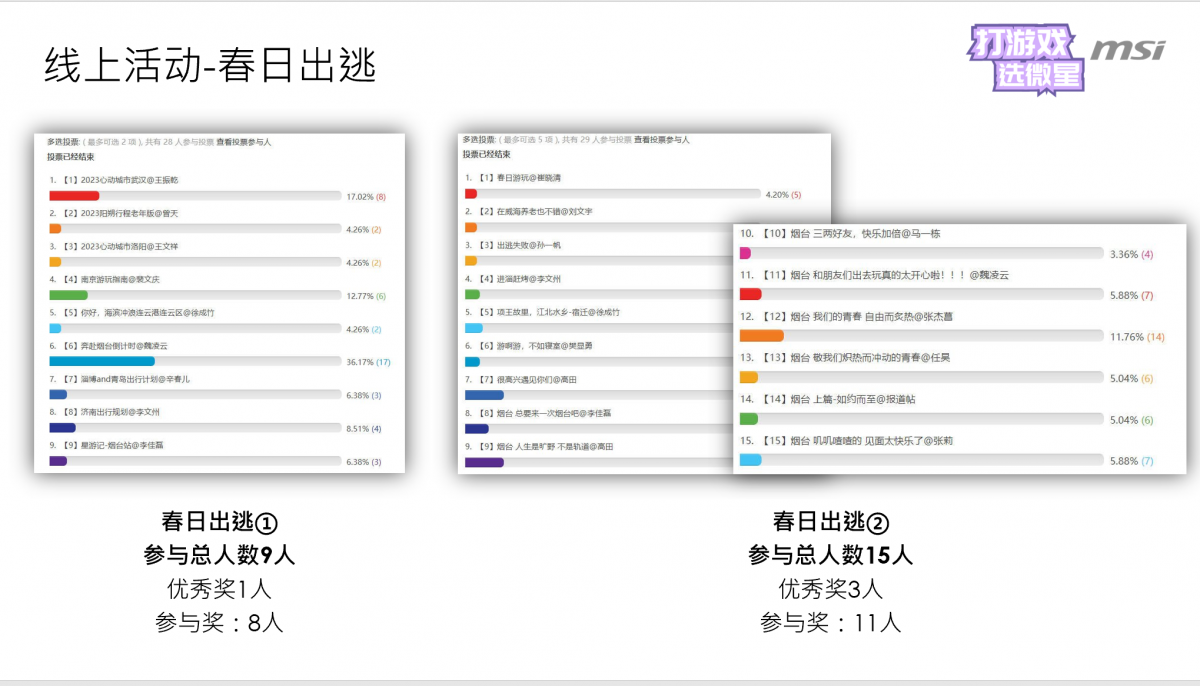The width and height of the screenshot is (1200, 686).
Task: Click the purple bar for 星游记-烟台站
Action: click(58, 461)
